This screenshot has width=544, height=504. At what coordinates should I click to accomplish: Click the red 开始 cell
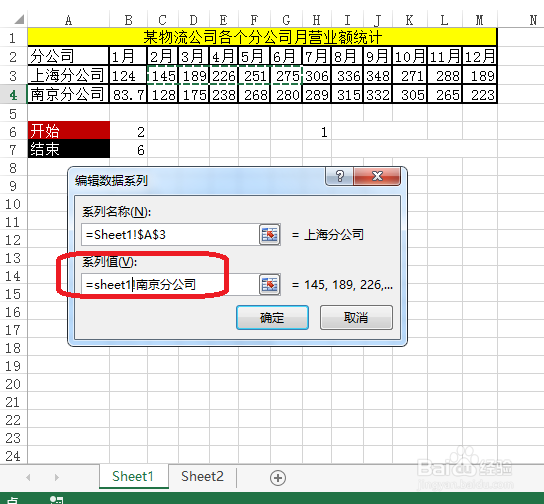(69, 130)
